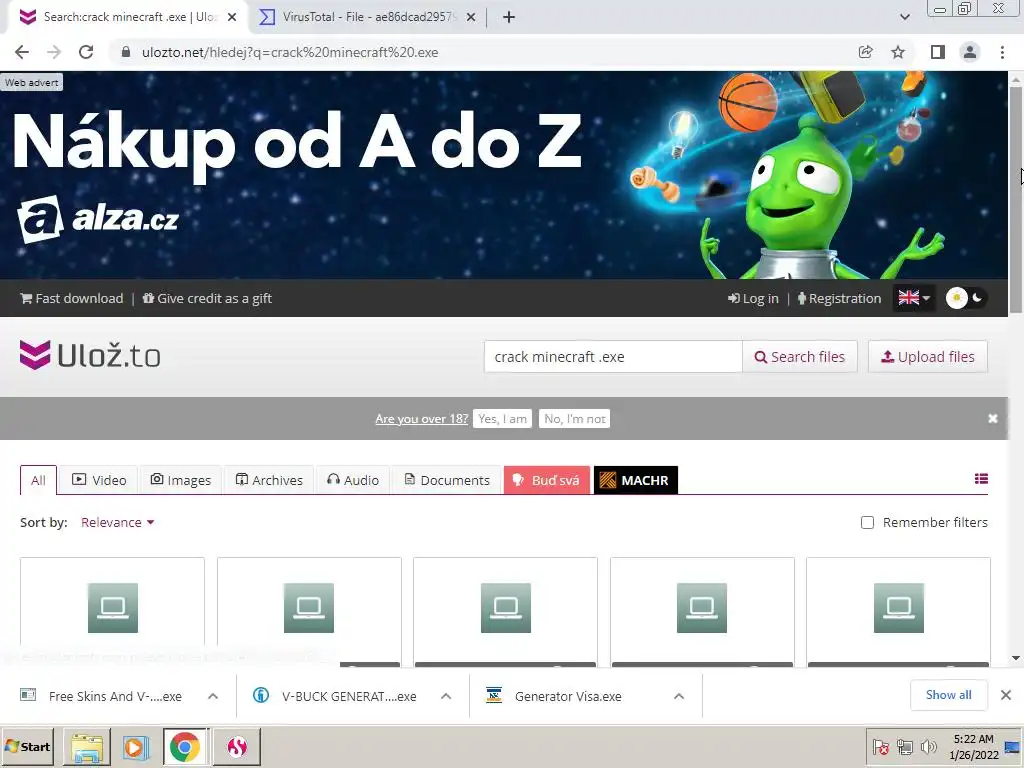
Task: Close the VirusTotal tab
Action: coord(471,17)
